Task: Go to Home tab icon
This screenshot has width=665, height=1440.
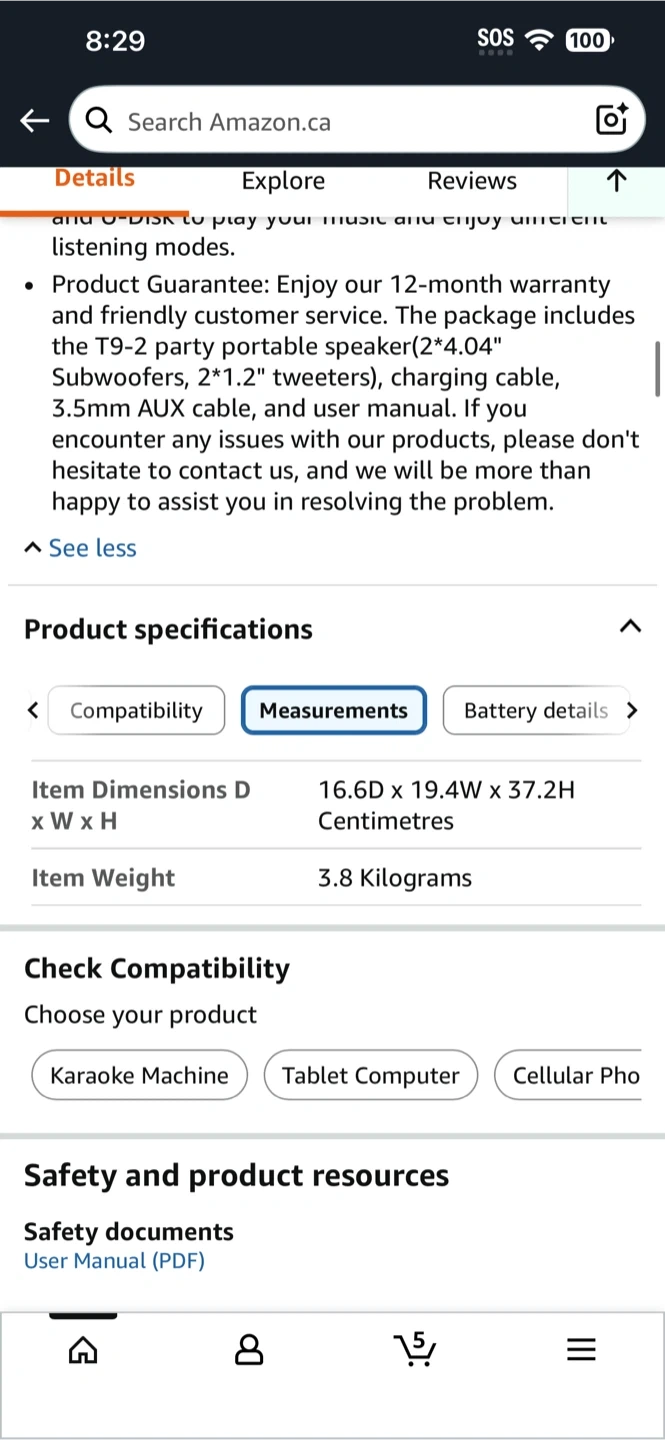Action: click(x=83, y=1351)
